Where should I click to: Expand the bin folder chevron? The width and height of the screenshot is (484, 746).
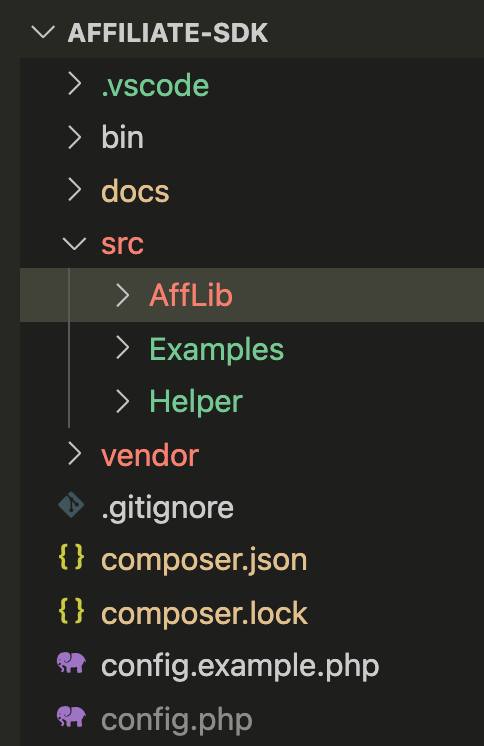[75, 137]
